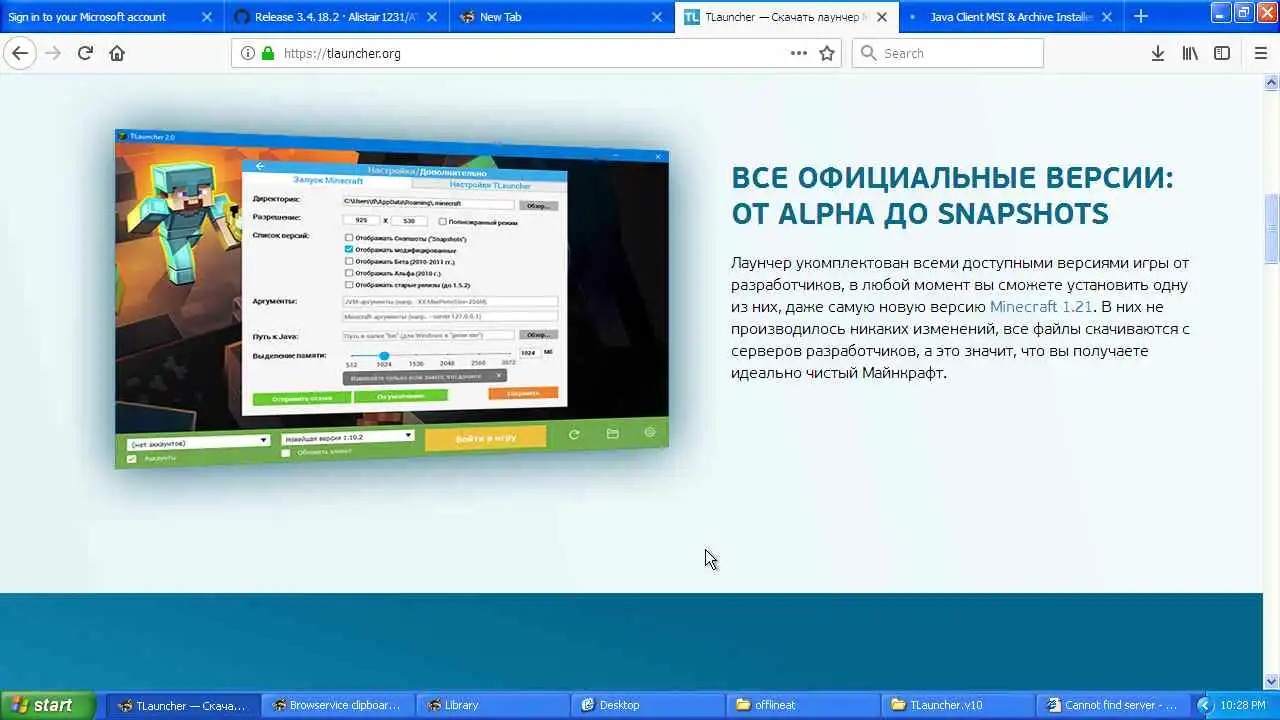The width and height of the screenshot is (1280, 720).
Task: Show site information icon in address bar
Action: 248,53
